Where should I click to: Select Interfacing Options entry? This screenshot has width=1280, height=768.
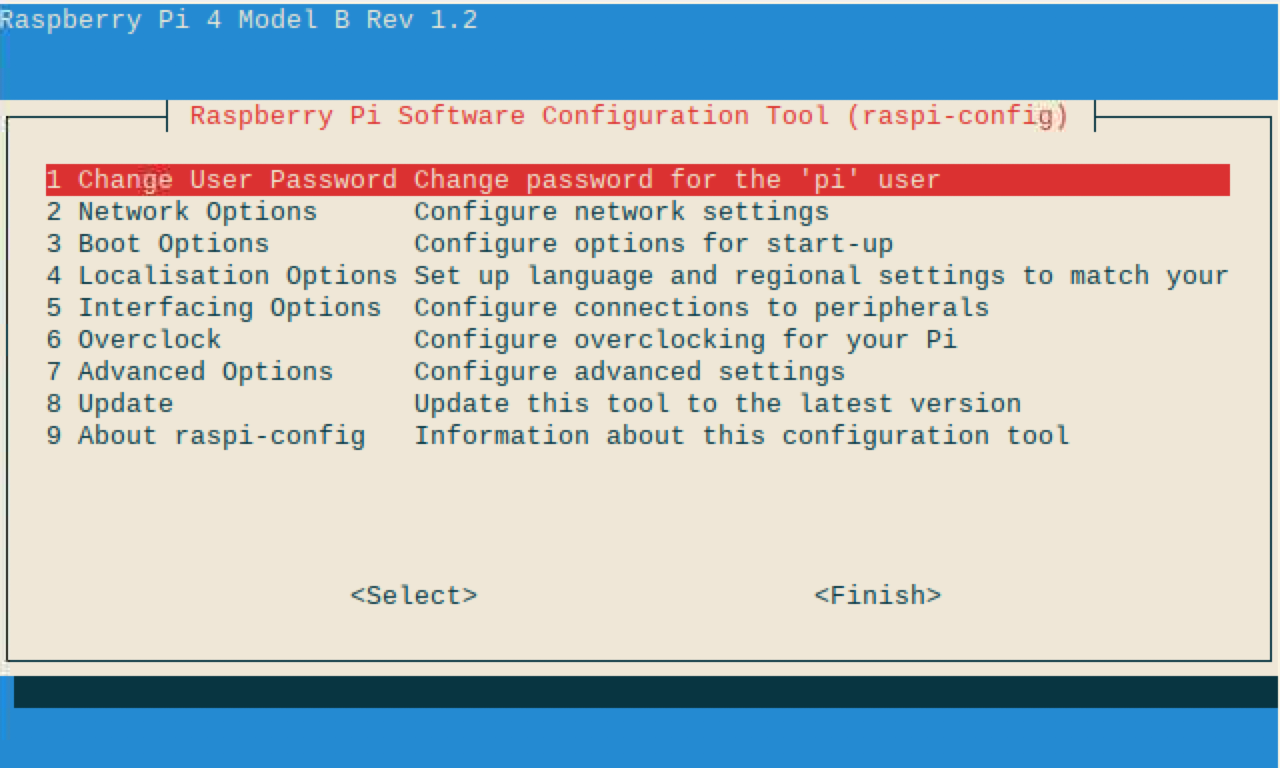click(x=638, y=308)
